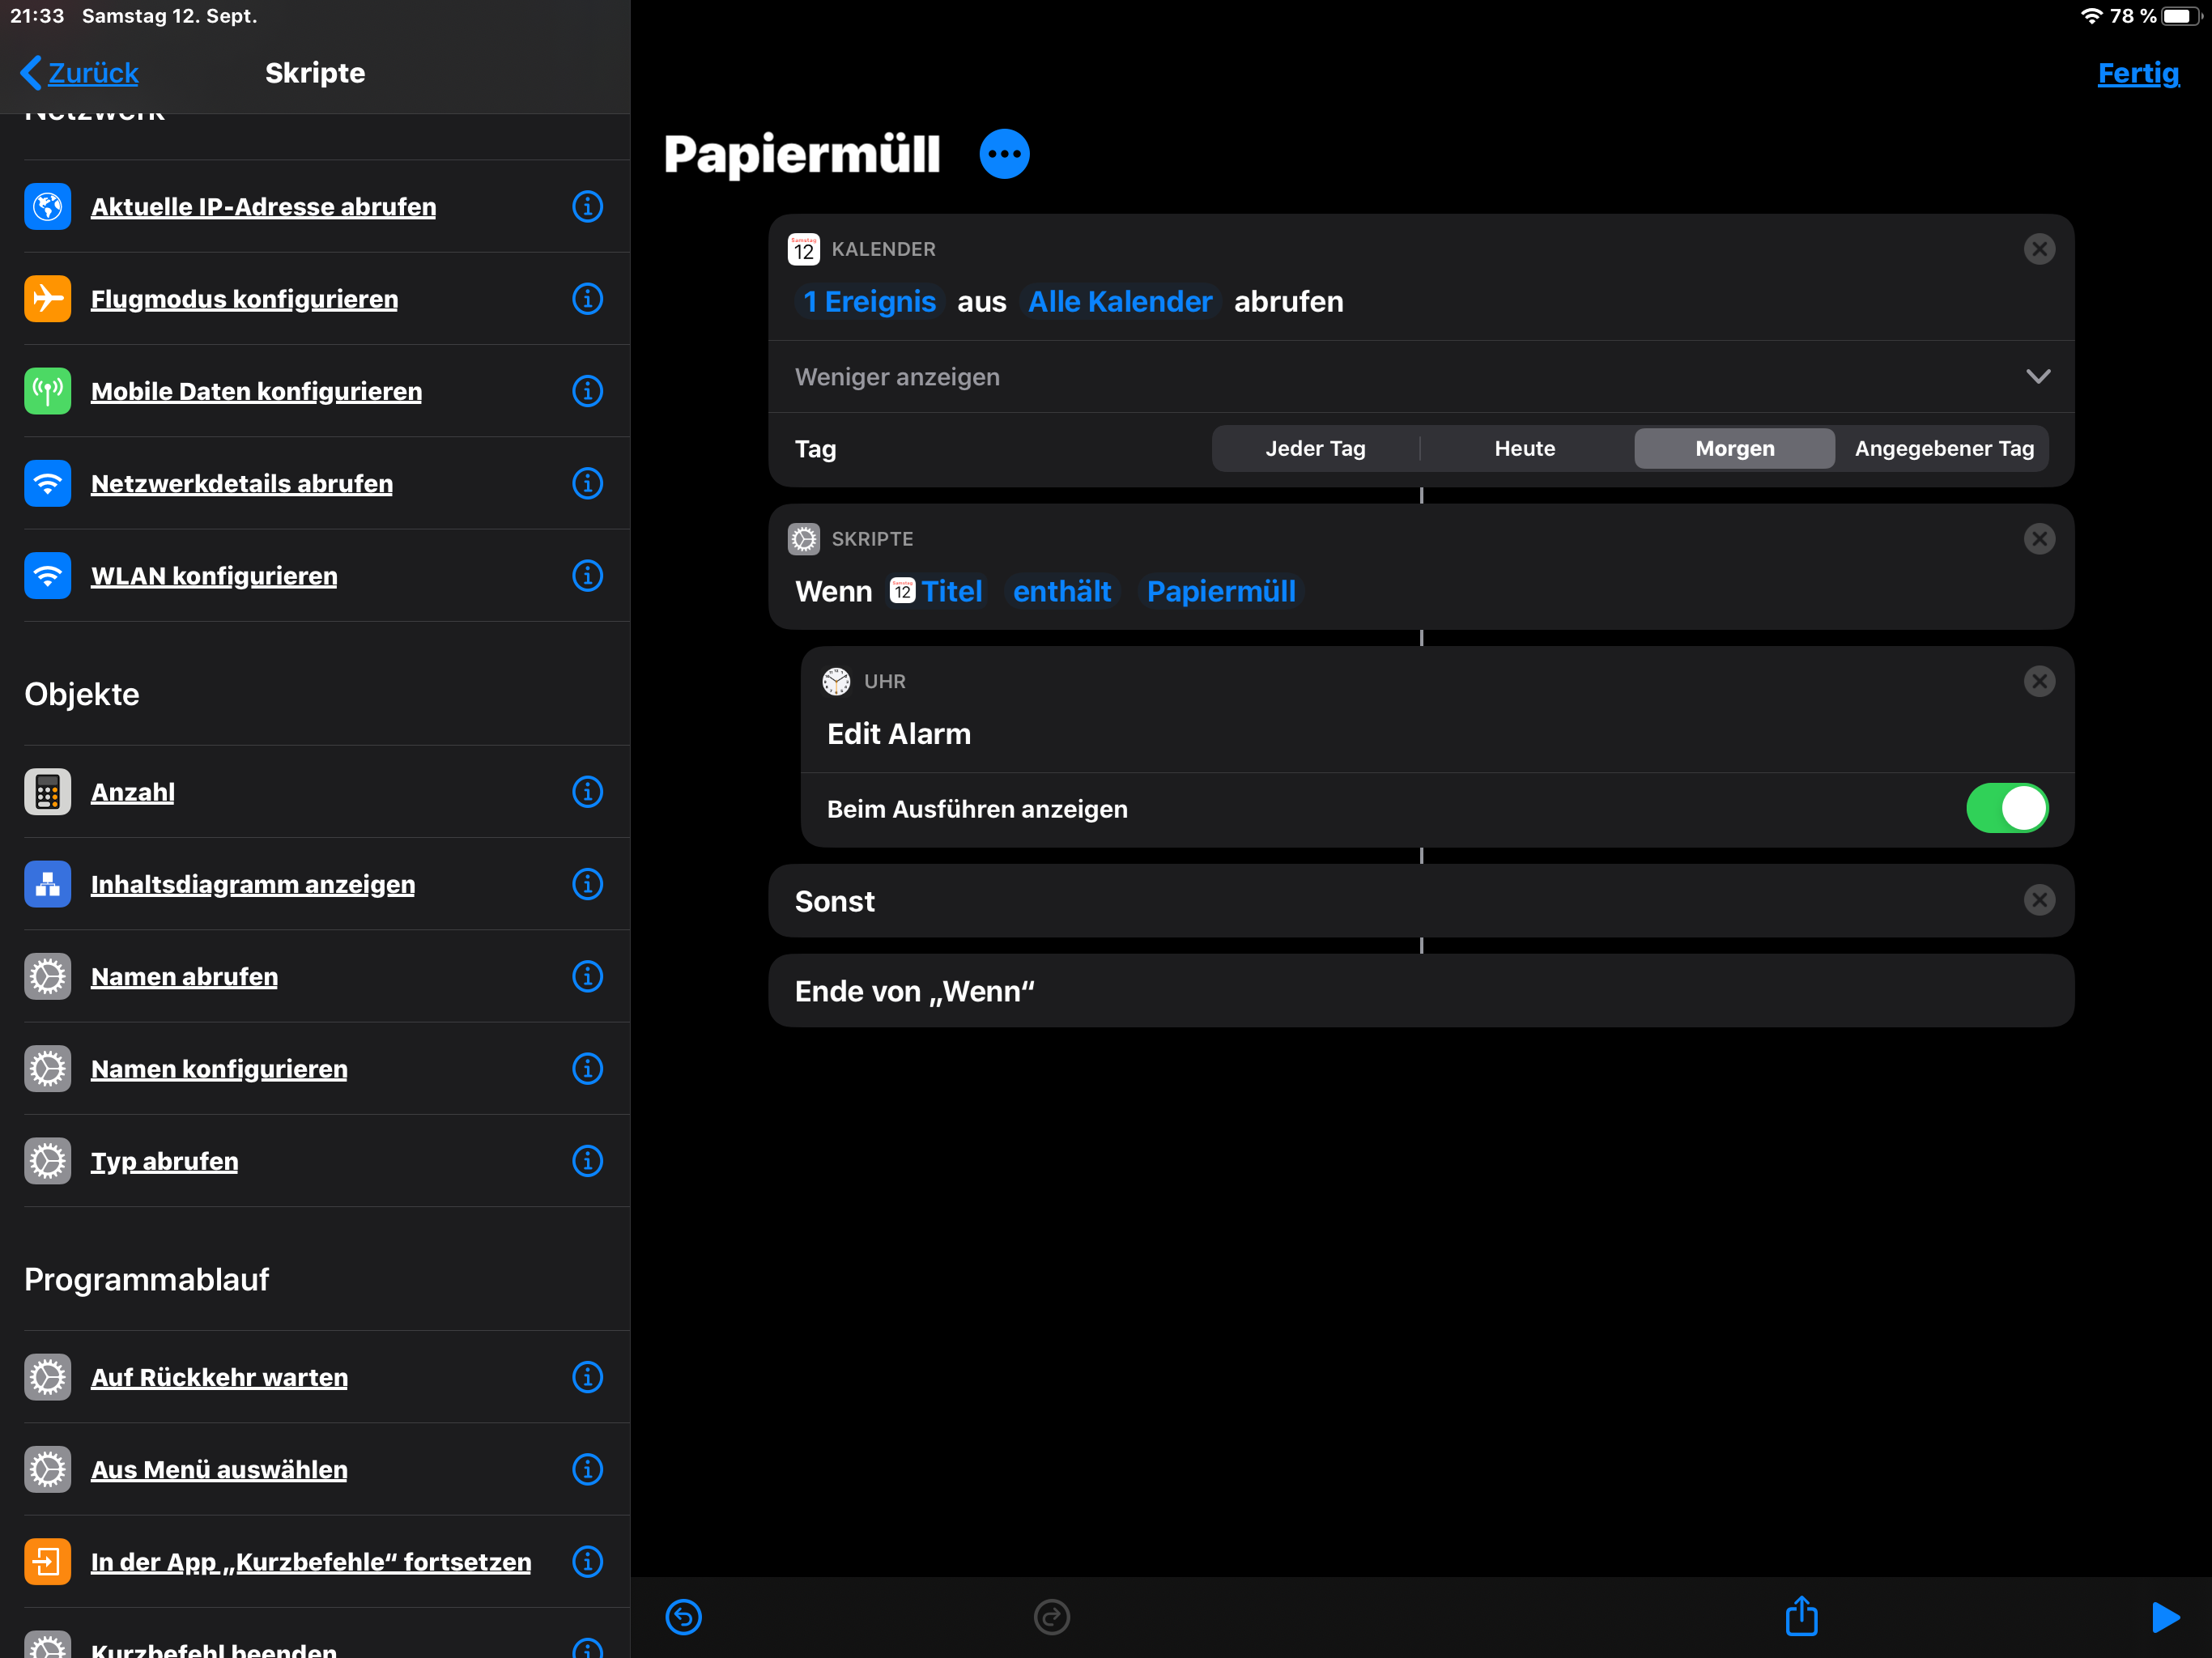2212x1658 pixels.
Task: Delete the Edit Alarm action
Action: pos(2039,681)
